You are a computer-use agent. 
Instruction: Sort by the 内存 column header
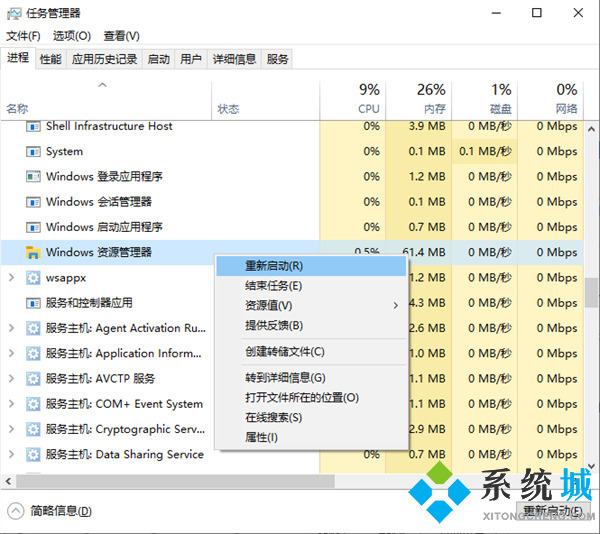419,101
